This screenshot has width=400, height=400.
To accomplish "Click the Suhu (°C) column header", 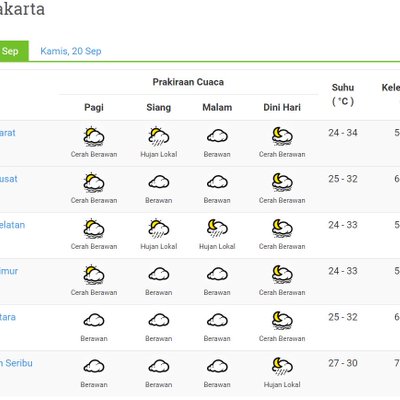I will [343, 94].
